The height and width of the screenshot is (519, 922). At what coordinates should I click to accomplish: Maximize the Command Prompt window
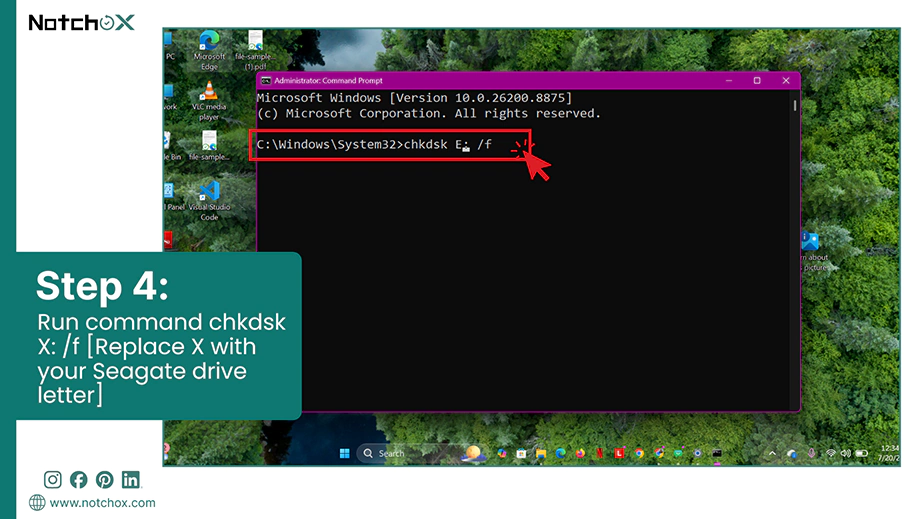[757, 81]
